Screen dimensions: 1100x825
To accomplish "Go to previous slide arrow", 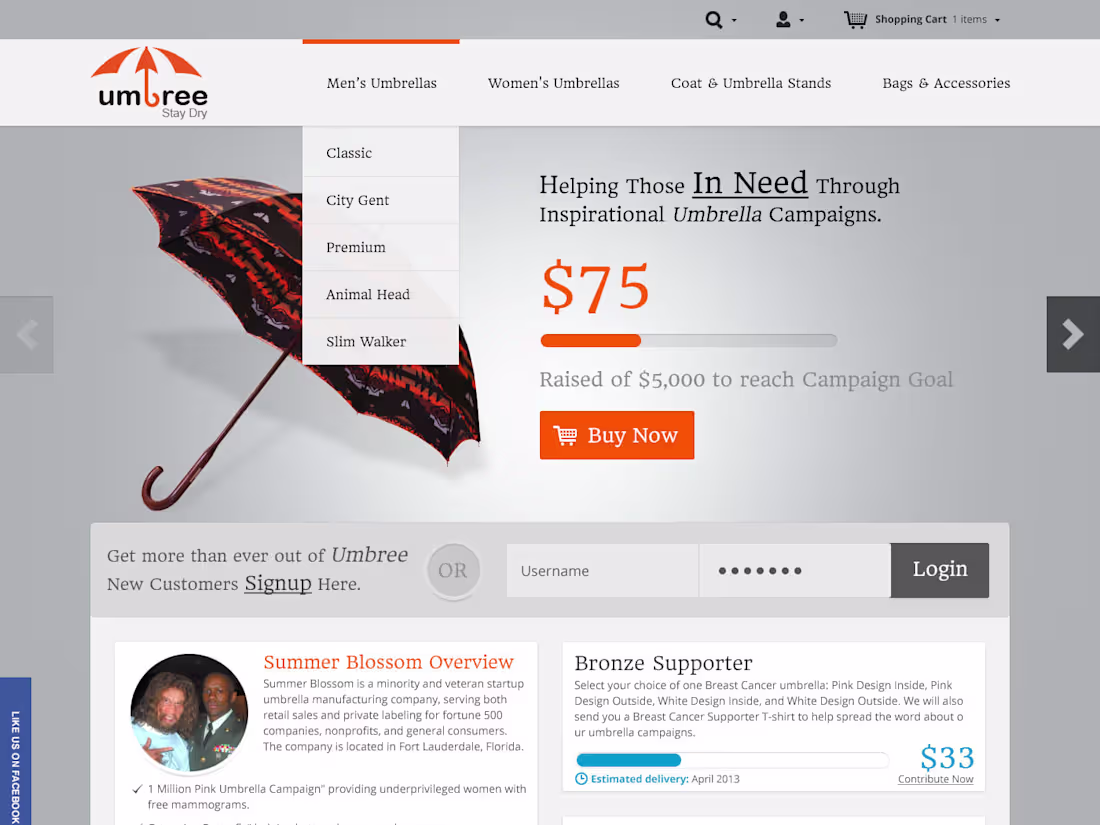I will point(27,334).
